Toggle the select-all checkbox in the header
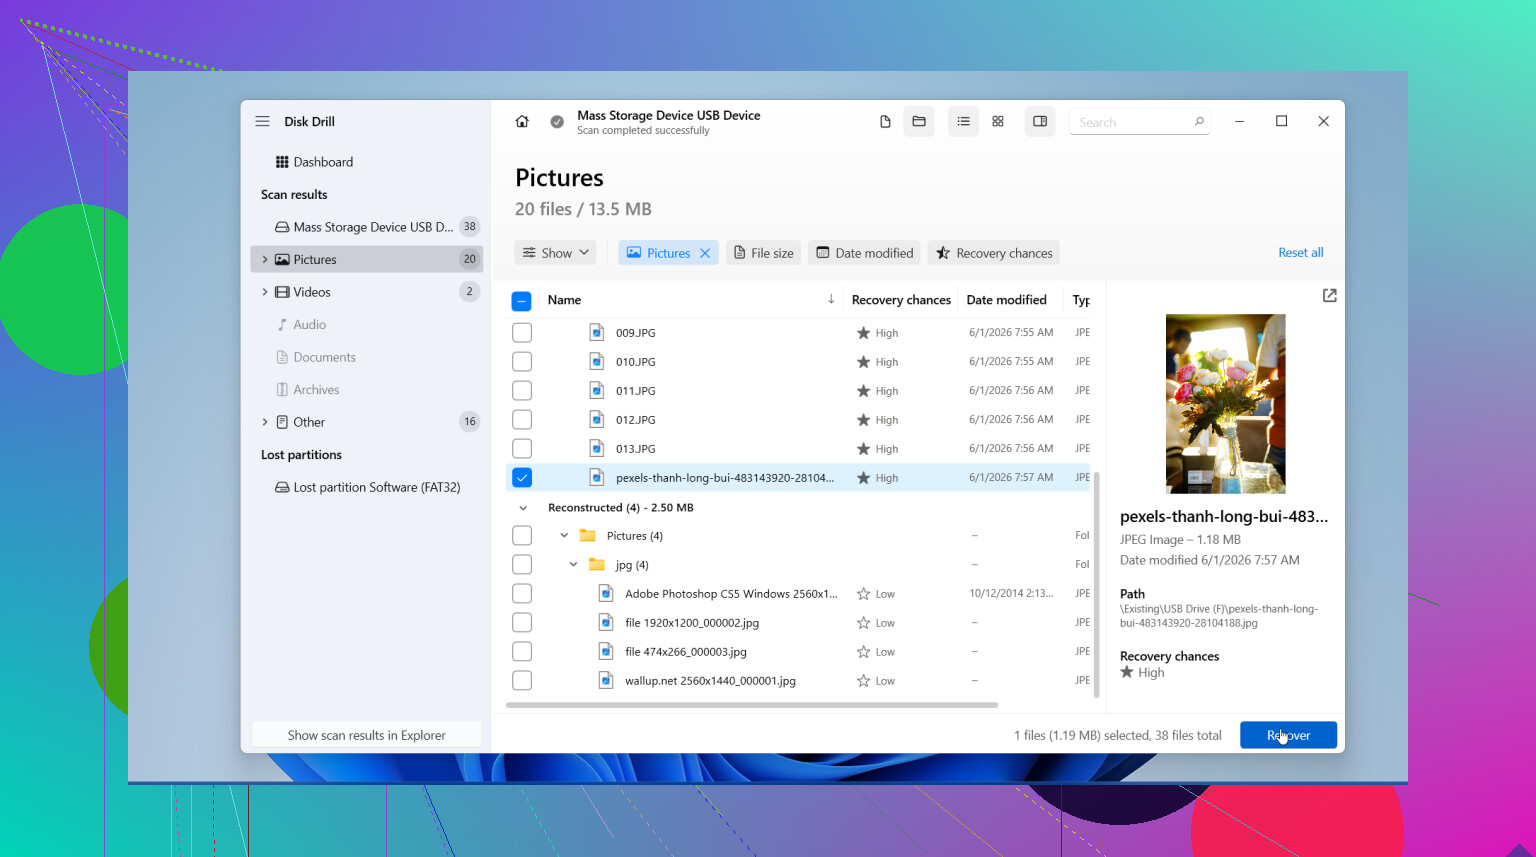Image resolution: width=1536 pixels, height=857 pixels. (521, 301)
